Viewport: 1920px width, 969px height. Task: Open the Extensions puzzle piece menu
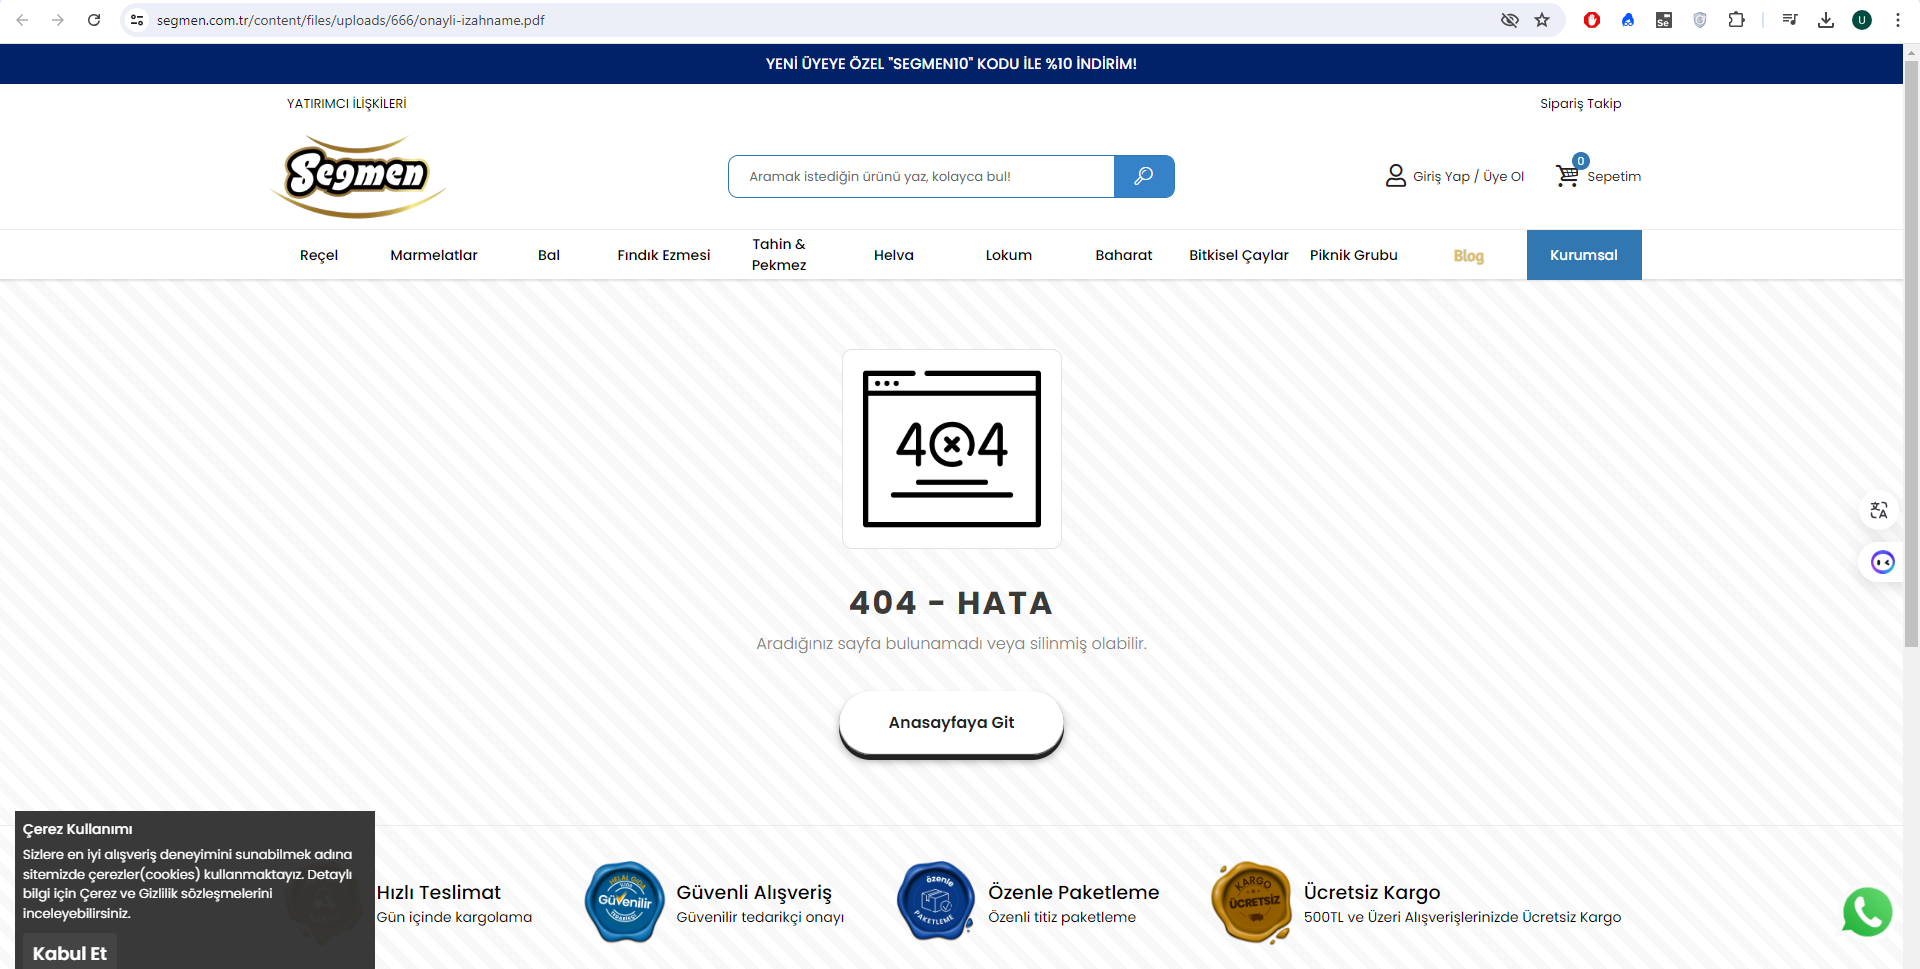(1736, 20)
